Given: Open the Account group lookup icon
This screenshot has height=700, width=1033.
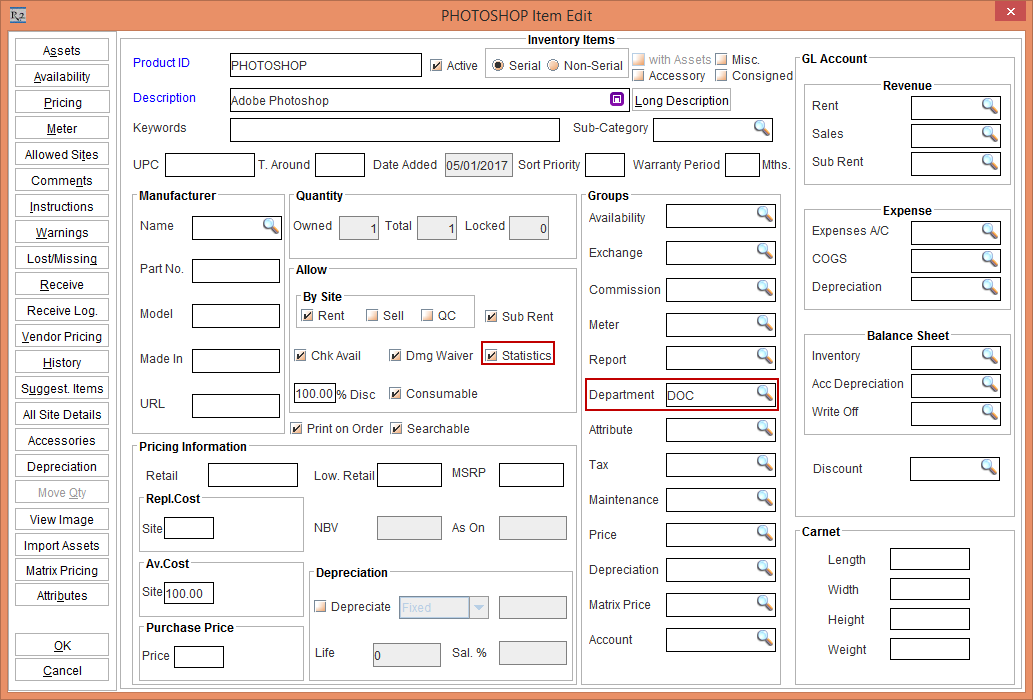Looking at the screenshot, I should pos(764,637).
